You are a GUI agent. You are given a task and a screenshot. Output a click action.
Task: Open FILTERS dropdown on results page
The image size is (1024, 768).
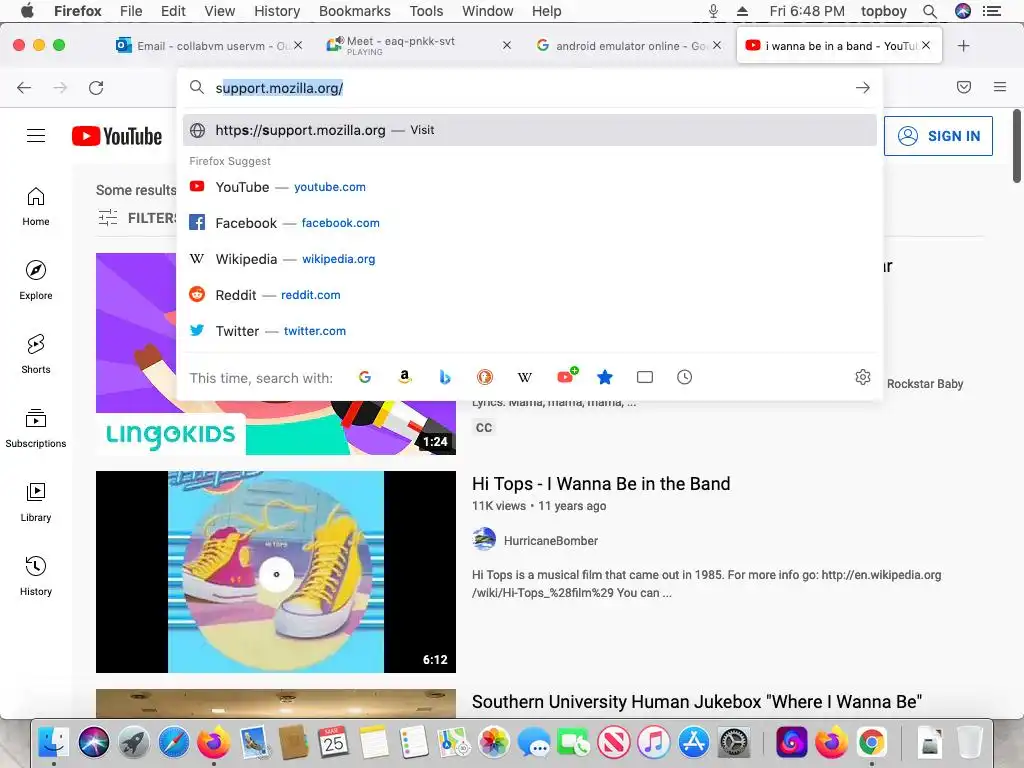click(137, 217)
